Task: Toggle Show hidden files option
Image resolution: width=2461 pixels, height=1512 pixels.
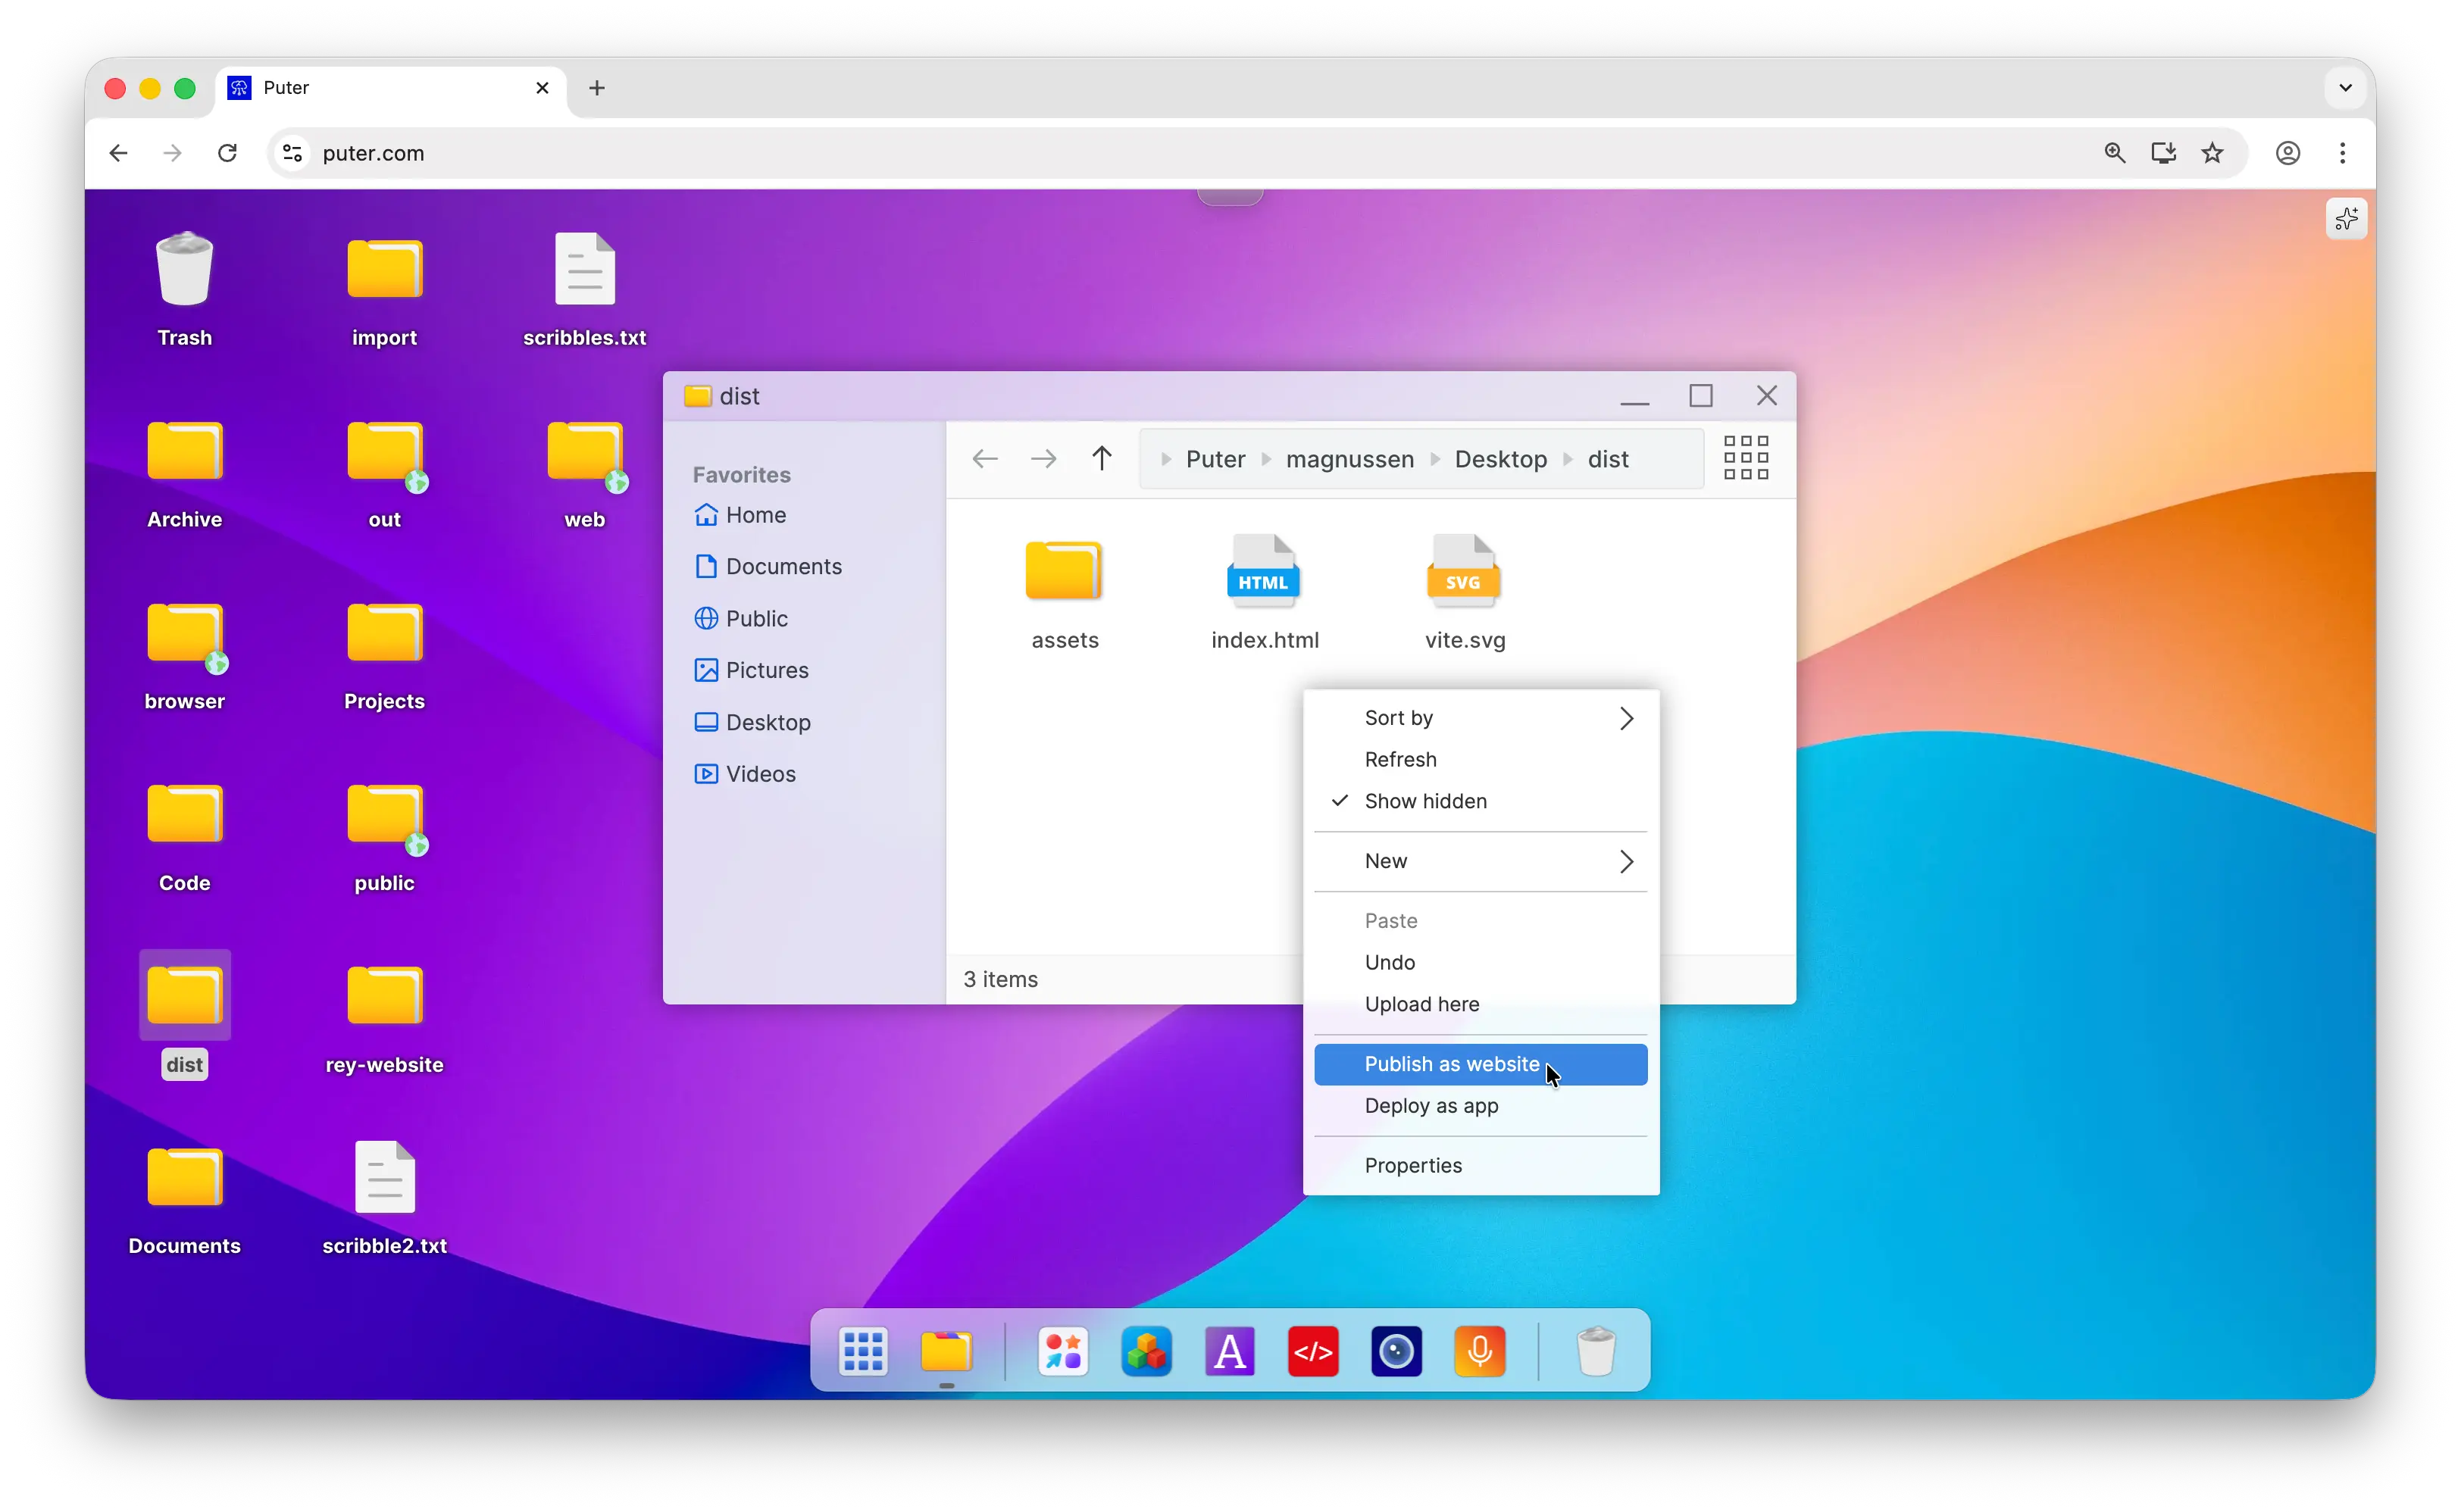Action: 1425,800
